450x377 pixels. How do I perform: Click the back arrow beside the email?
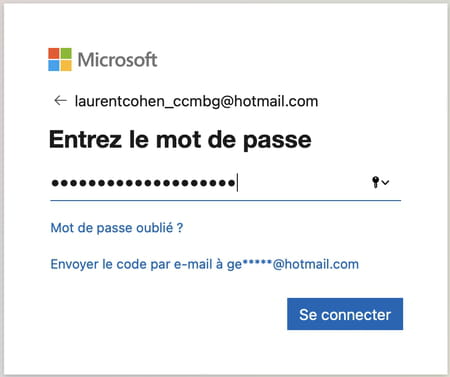click(x=61, y=100)
